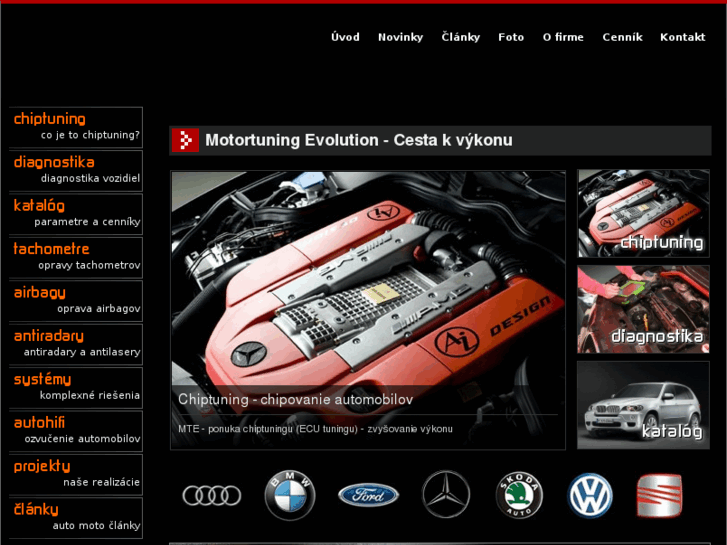Select the Volkswagen VW logo
The height and width of the screenshot is (545, 727).
[x=590, y=495]
